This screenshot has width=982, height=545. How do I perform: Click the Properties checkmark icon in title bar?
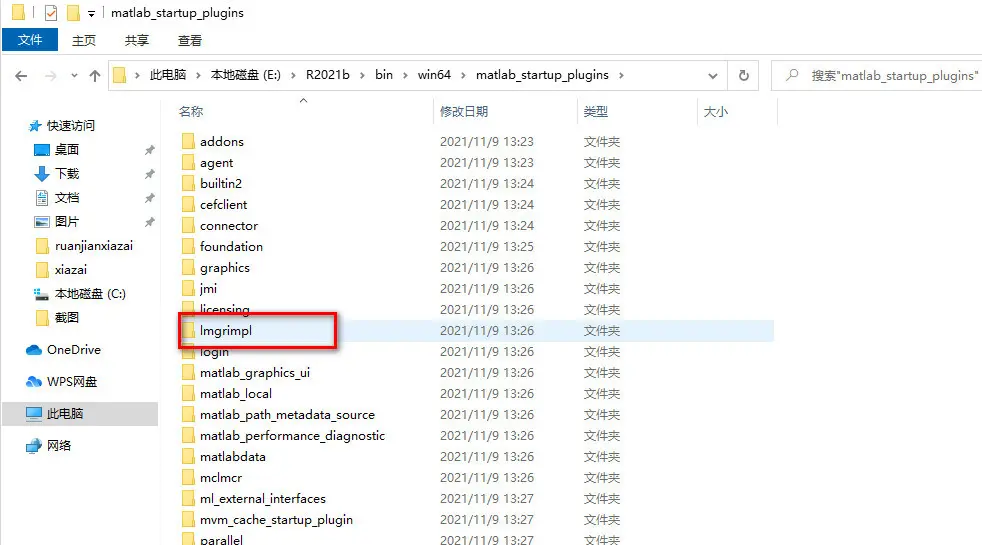click(51, 13)
